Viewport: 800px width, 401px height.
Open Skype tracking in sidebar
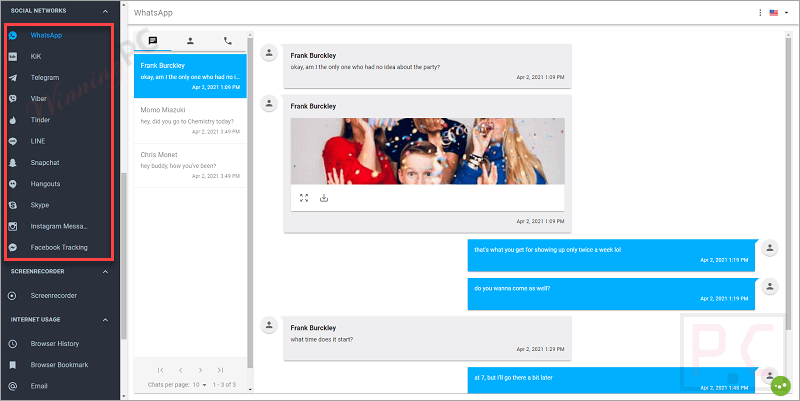[40, 204]
